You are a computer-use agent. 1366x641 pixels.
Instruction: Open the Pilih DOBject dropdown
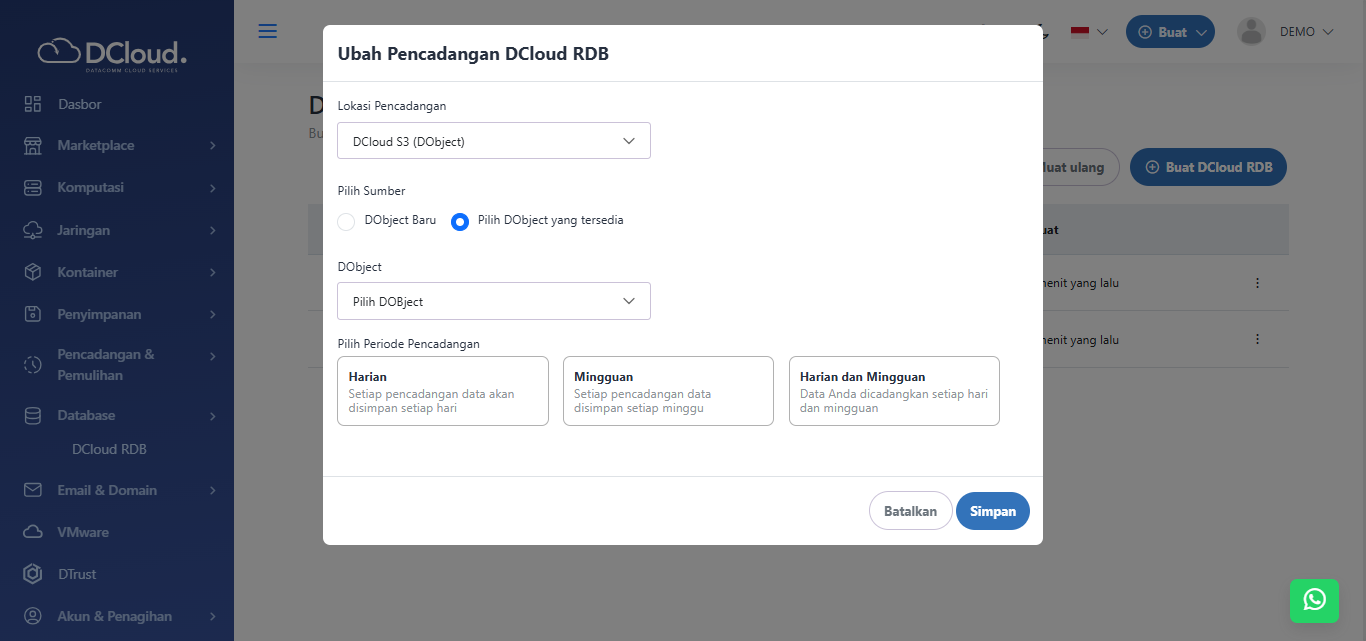[x=494, y=301]
